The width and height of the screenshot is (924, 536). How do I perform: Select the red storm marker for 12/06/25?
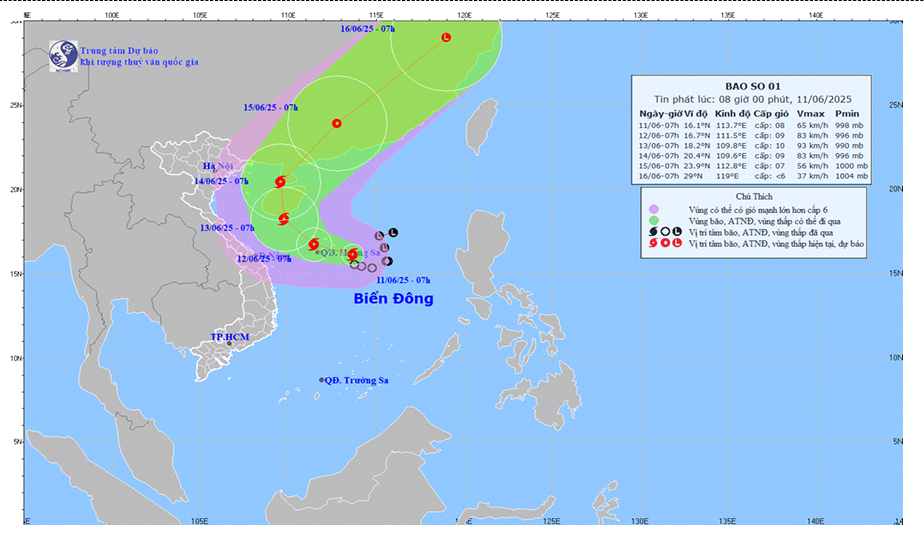tap(314, 244)
